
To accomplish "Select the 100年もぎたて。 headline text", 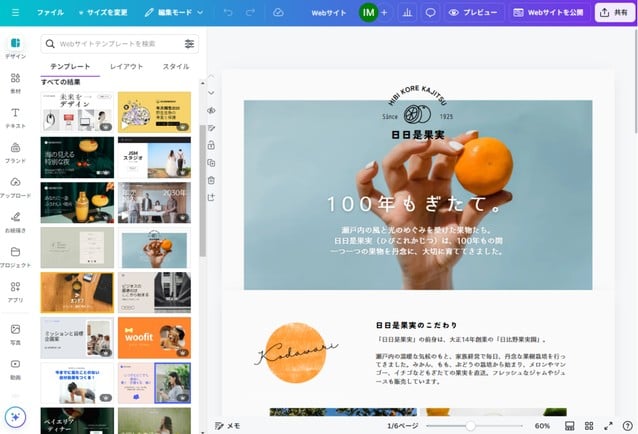I will tap(415, 204).
